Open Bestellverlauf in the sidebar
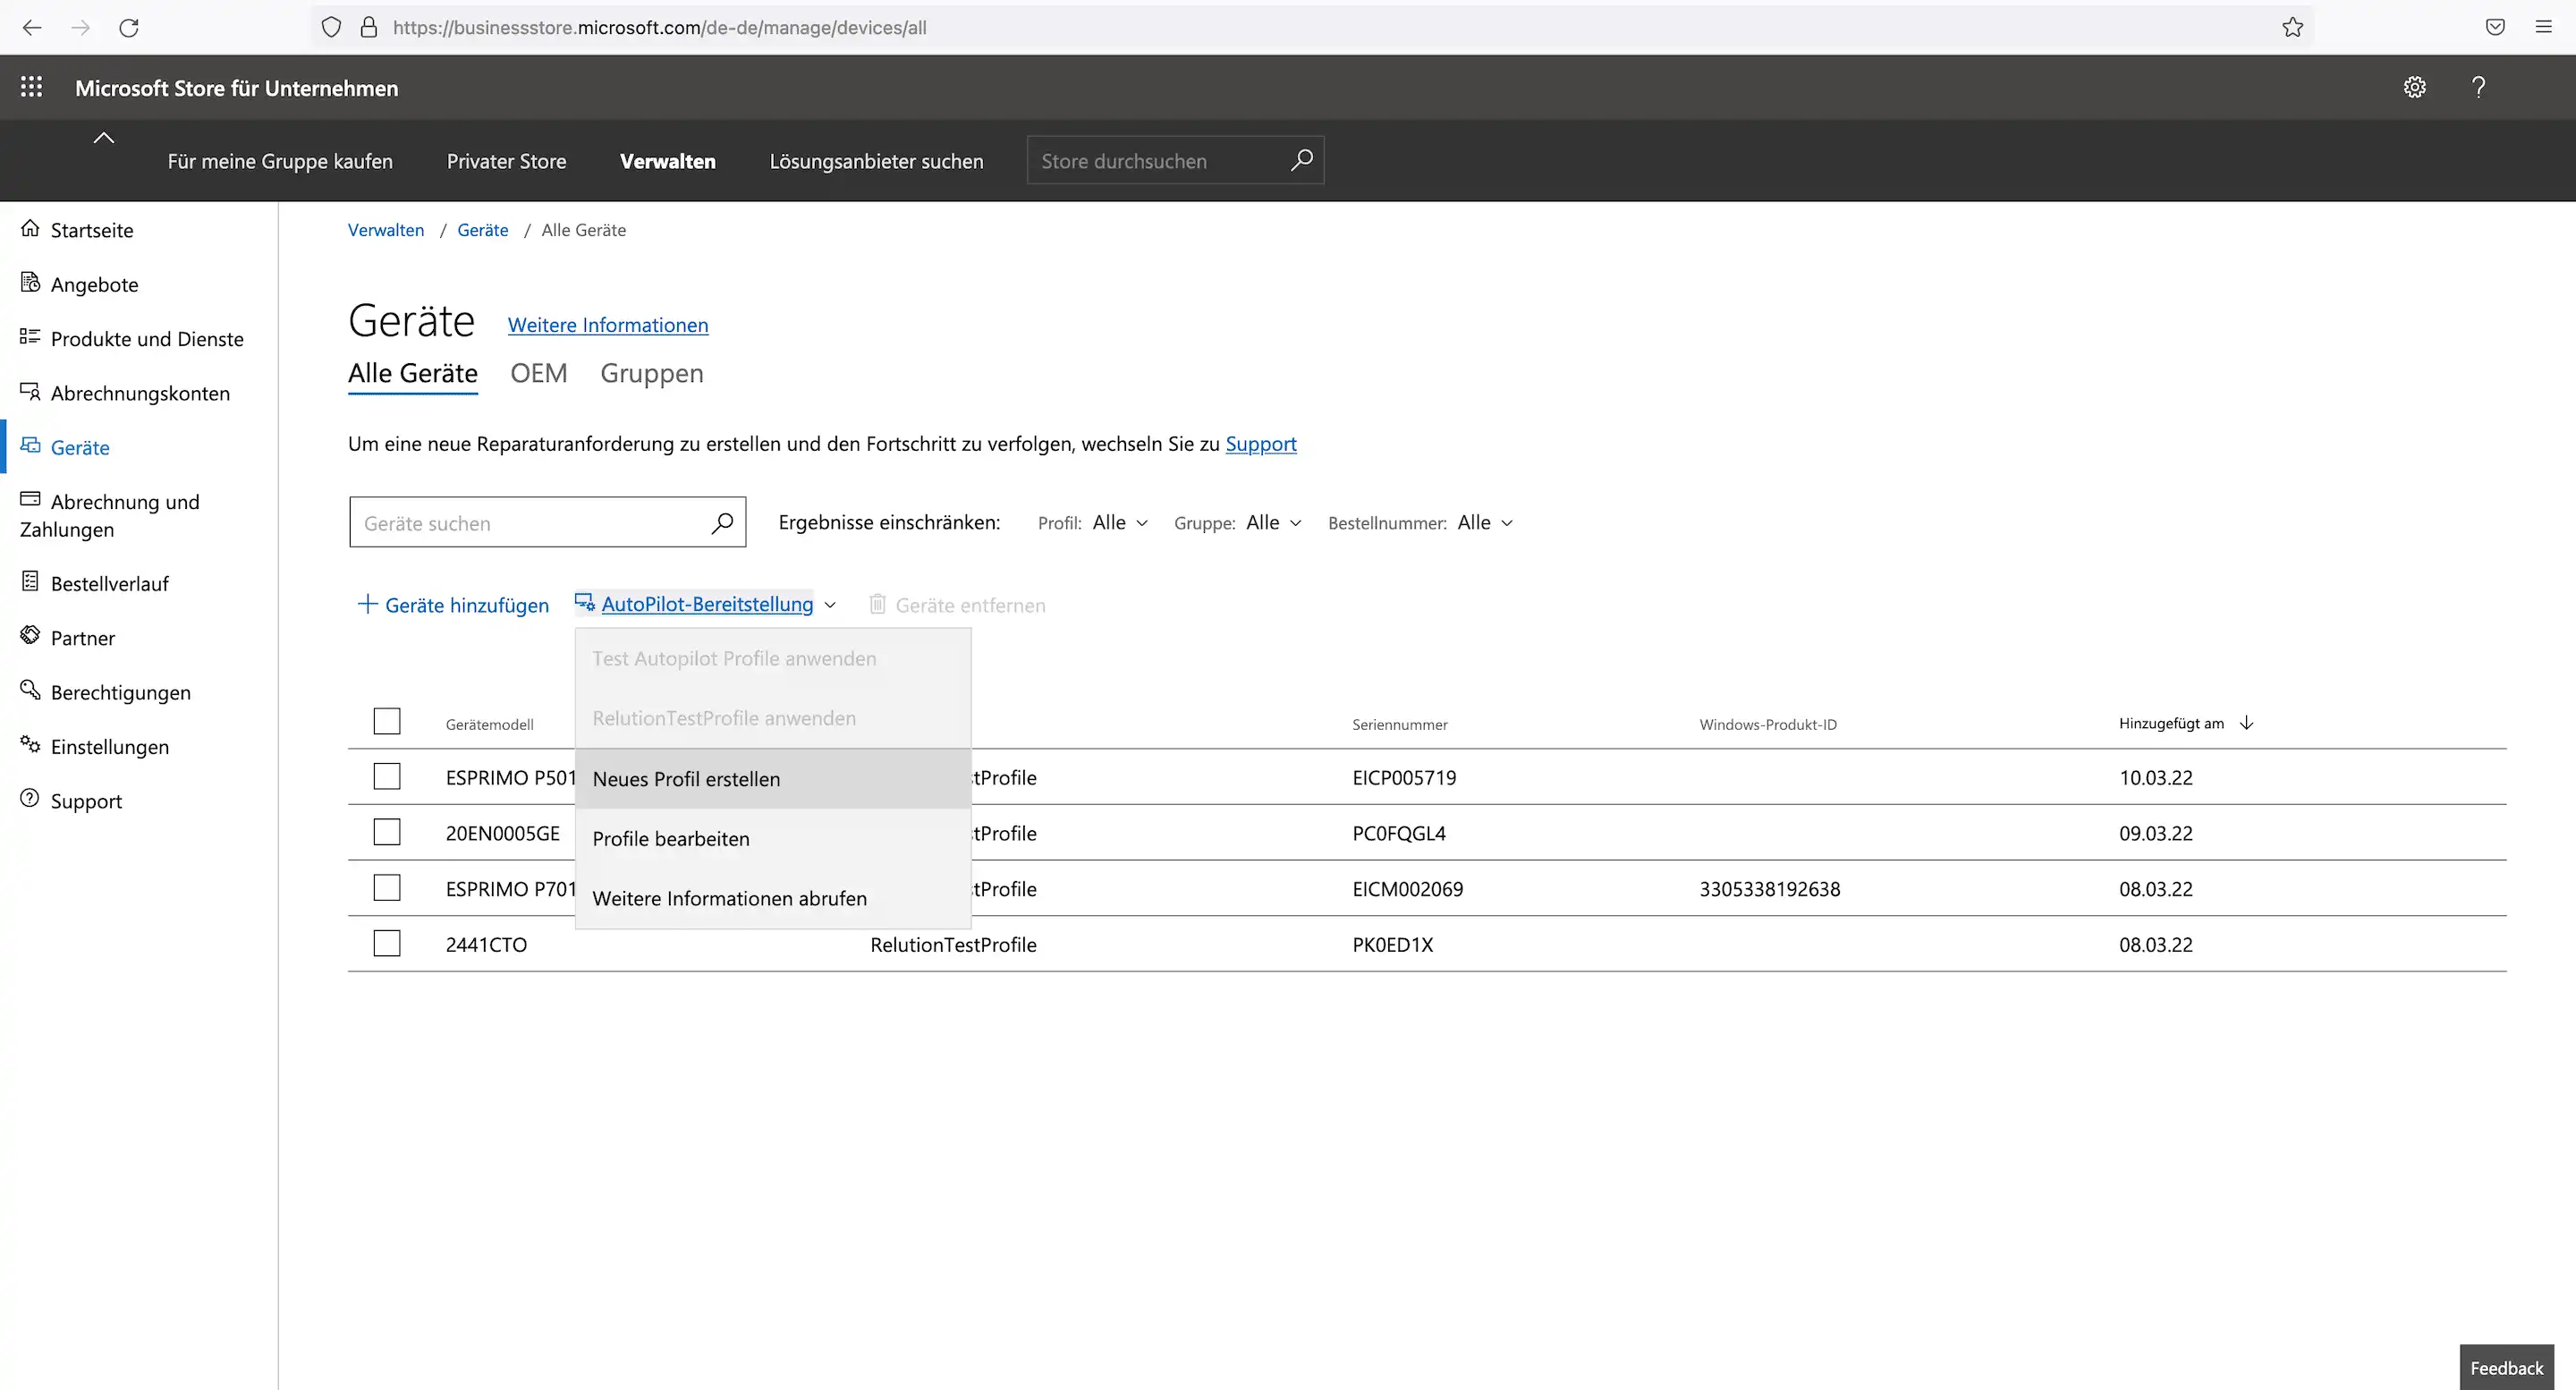The width and height of the screenshot is (2576, 1390). (x=94, y=583)
